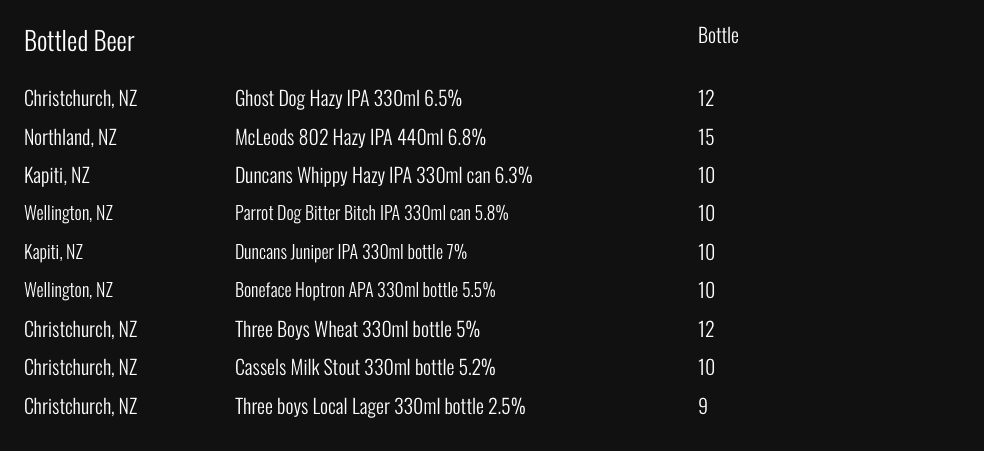The height and width of the screenshot is (451, 984).
Task: Click Three boys Local Lager entry
Action: (380, 406)
